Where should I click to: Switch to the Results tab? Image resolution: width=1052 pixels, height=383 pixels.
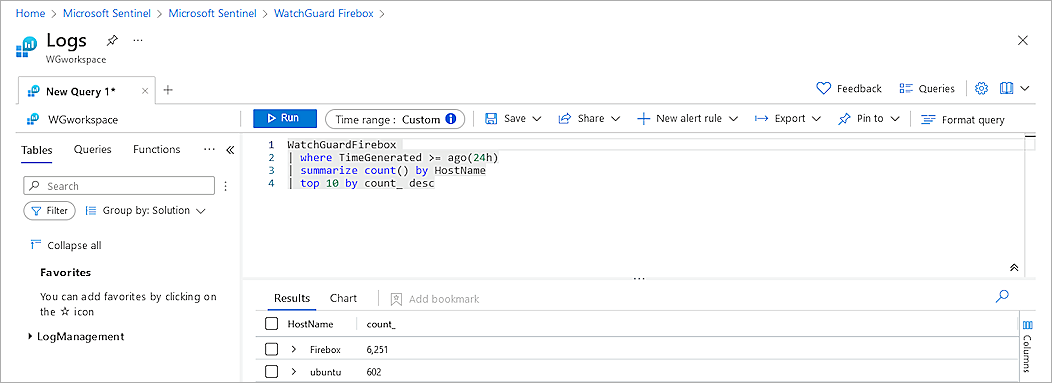coord(293,298)
